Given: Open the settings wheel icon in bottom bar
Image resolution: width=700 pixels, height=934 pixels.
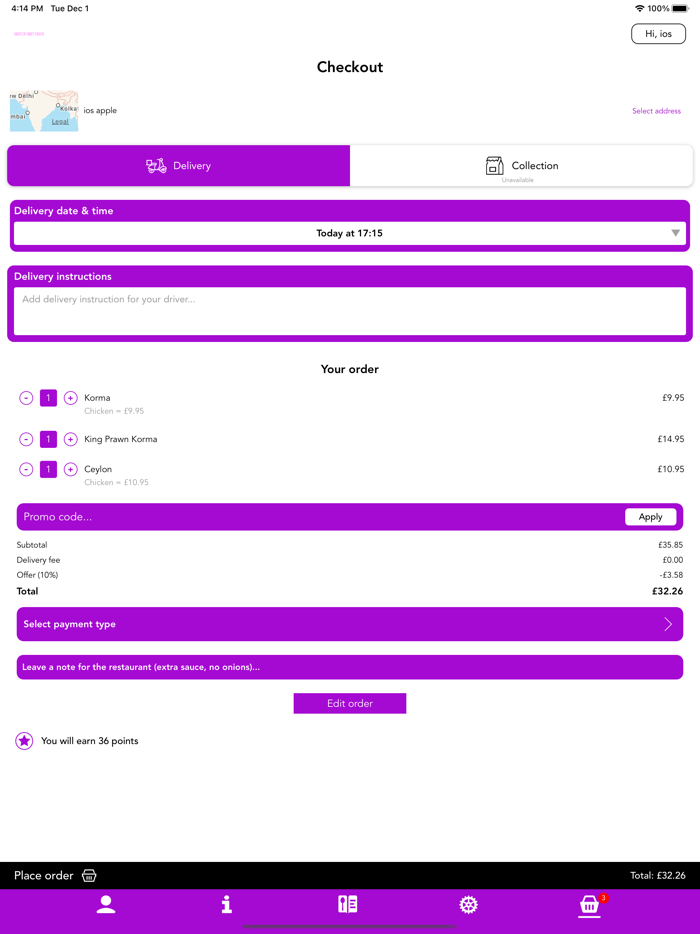Looking at the screenshot, I should [468, 904].
